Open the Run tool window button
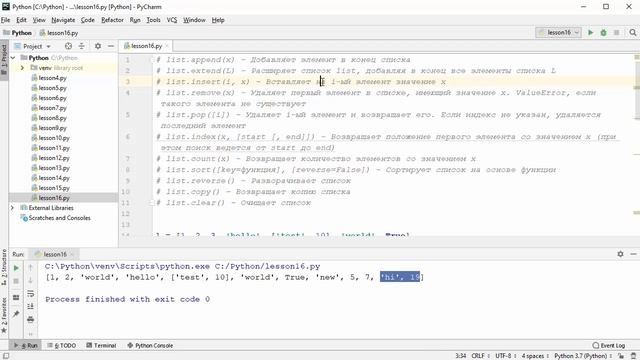 (x=26, y=345)
